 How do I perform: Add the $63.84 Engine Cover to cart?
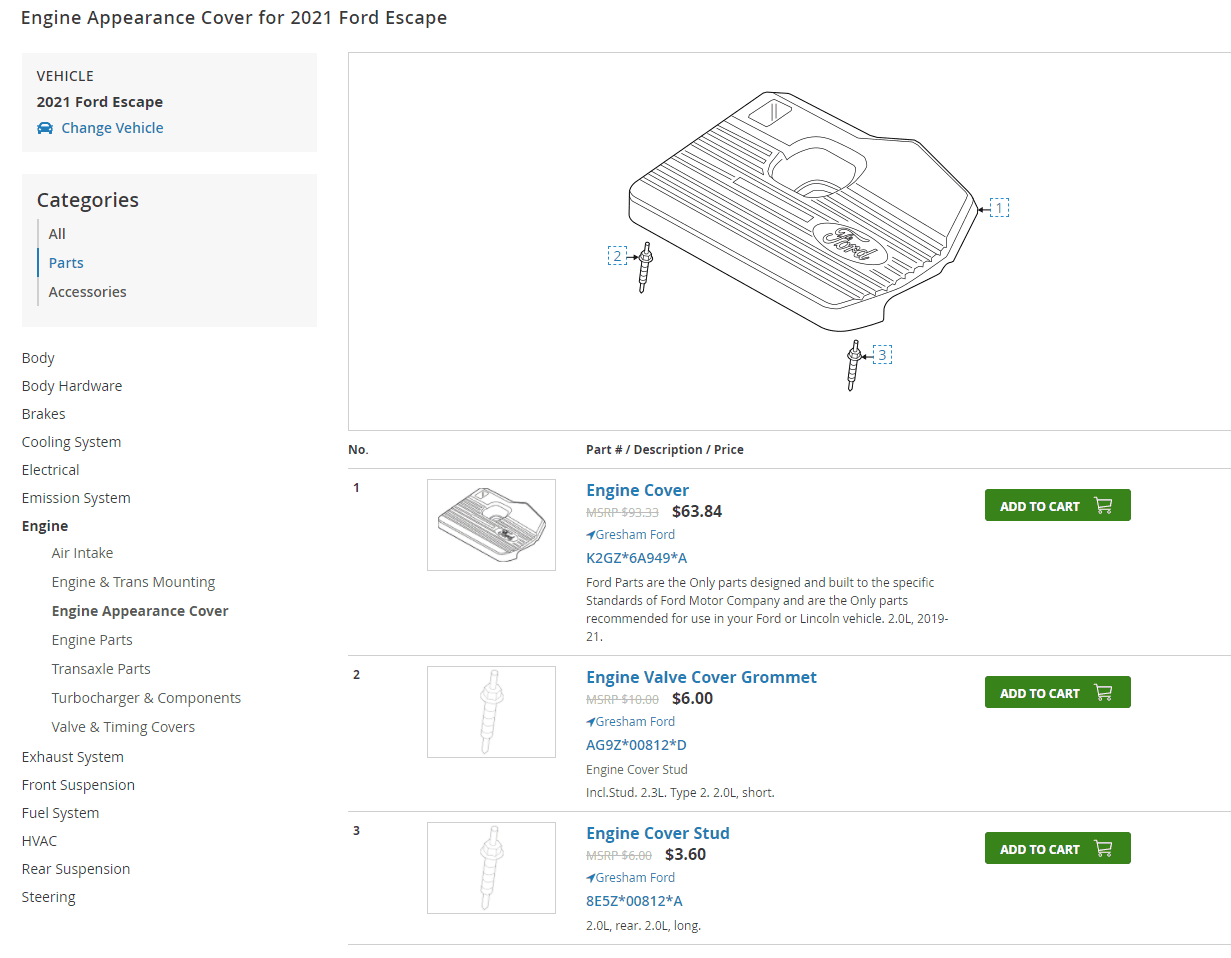click(1058, 505)
